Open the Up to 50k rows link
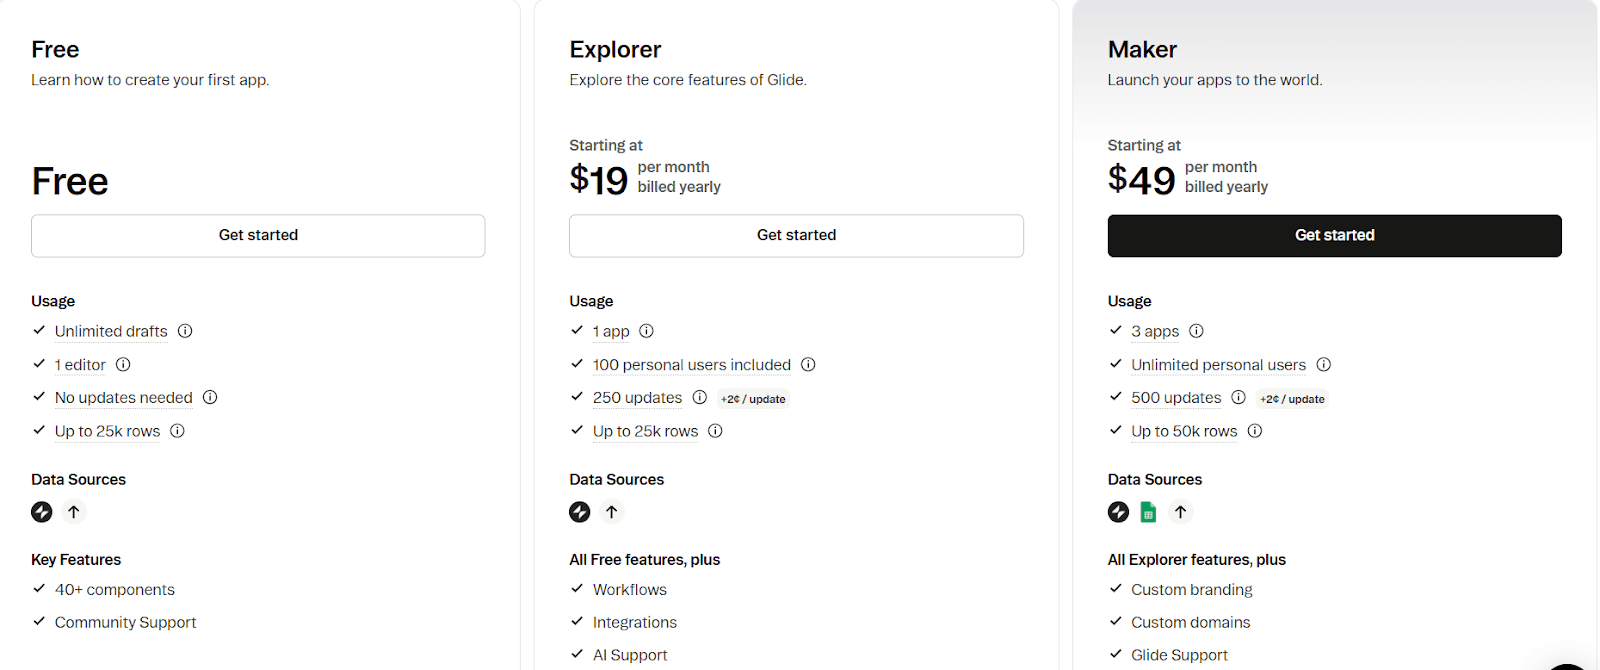This screenshot has height=670, width=1600. tap(1186, 431)
